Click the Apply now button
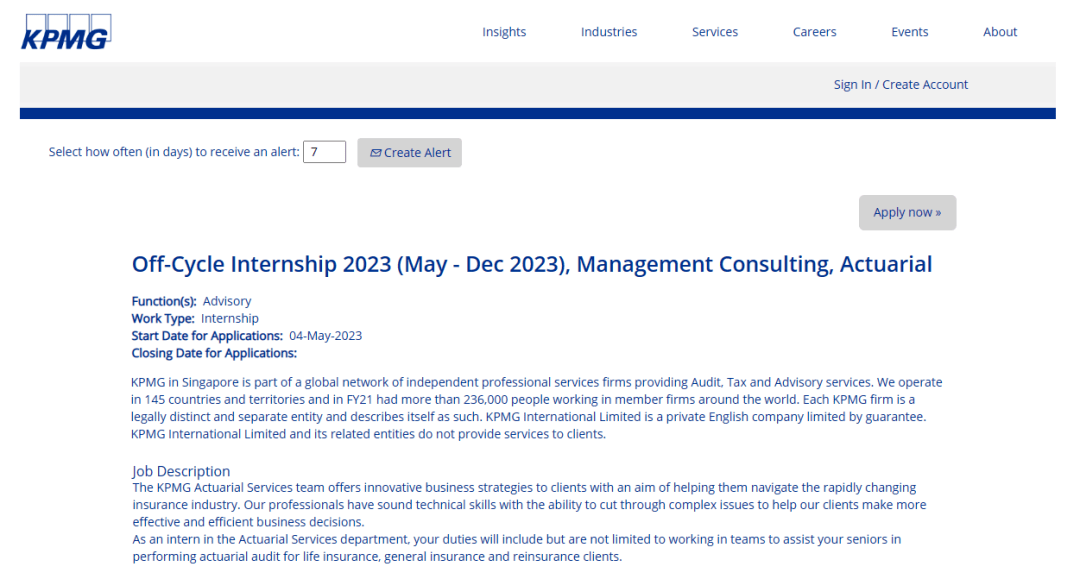 point(907,212)
